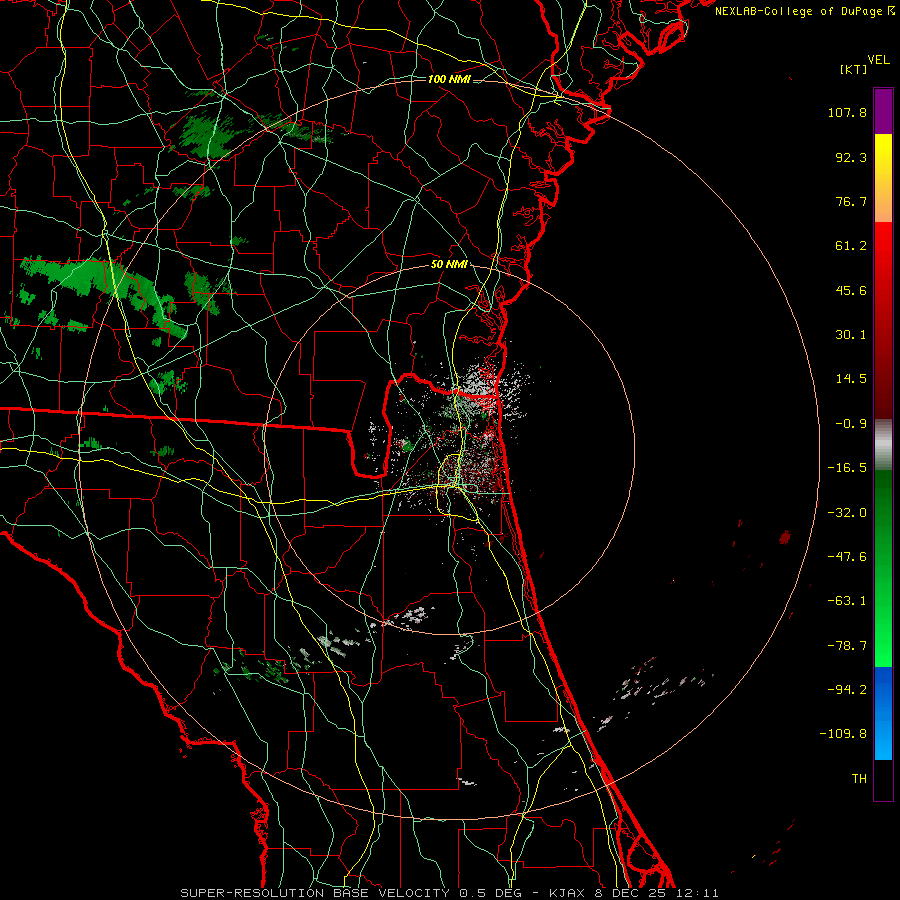
Task: Click the 100 NMI range ring label
Action: (449, 79)
